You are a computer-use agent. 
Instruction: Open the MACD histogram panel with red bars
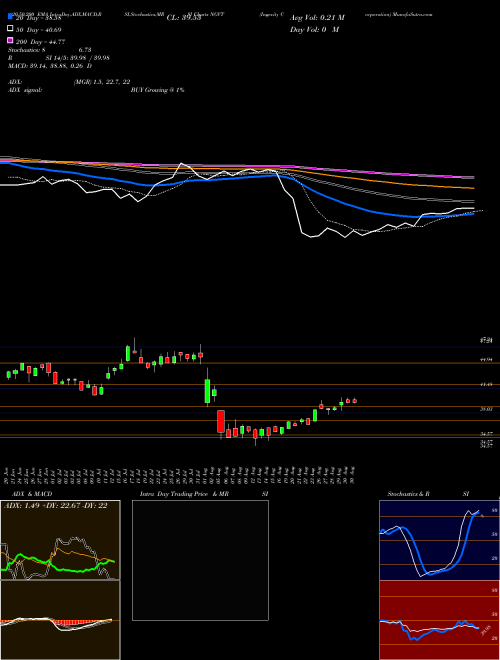(60, 620)
